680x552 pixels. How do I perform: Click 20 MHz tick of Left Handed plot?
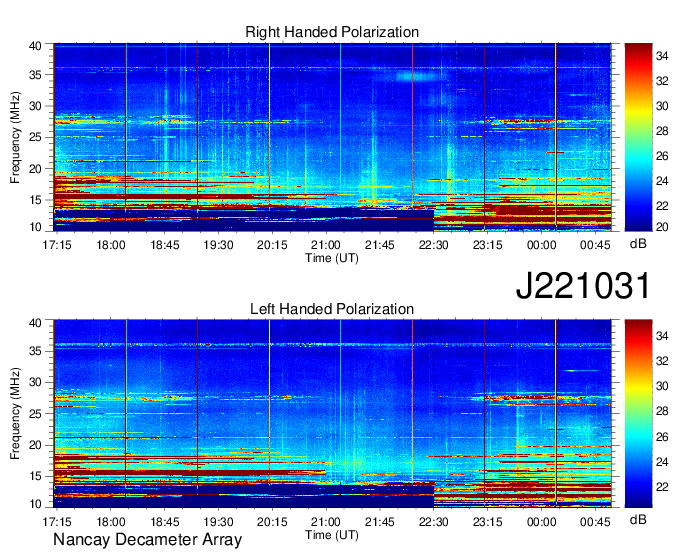click(x=35, y=445)
